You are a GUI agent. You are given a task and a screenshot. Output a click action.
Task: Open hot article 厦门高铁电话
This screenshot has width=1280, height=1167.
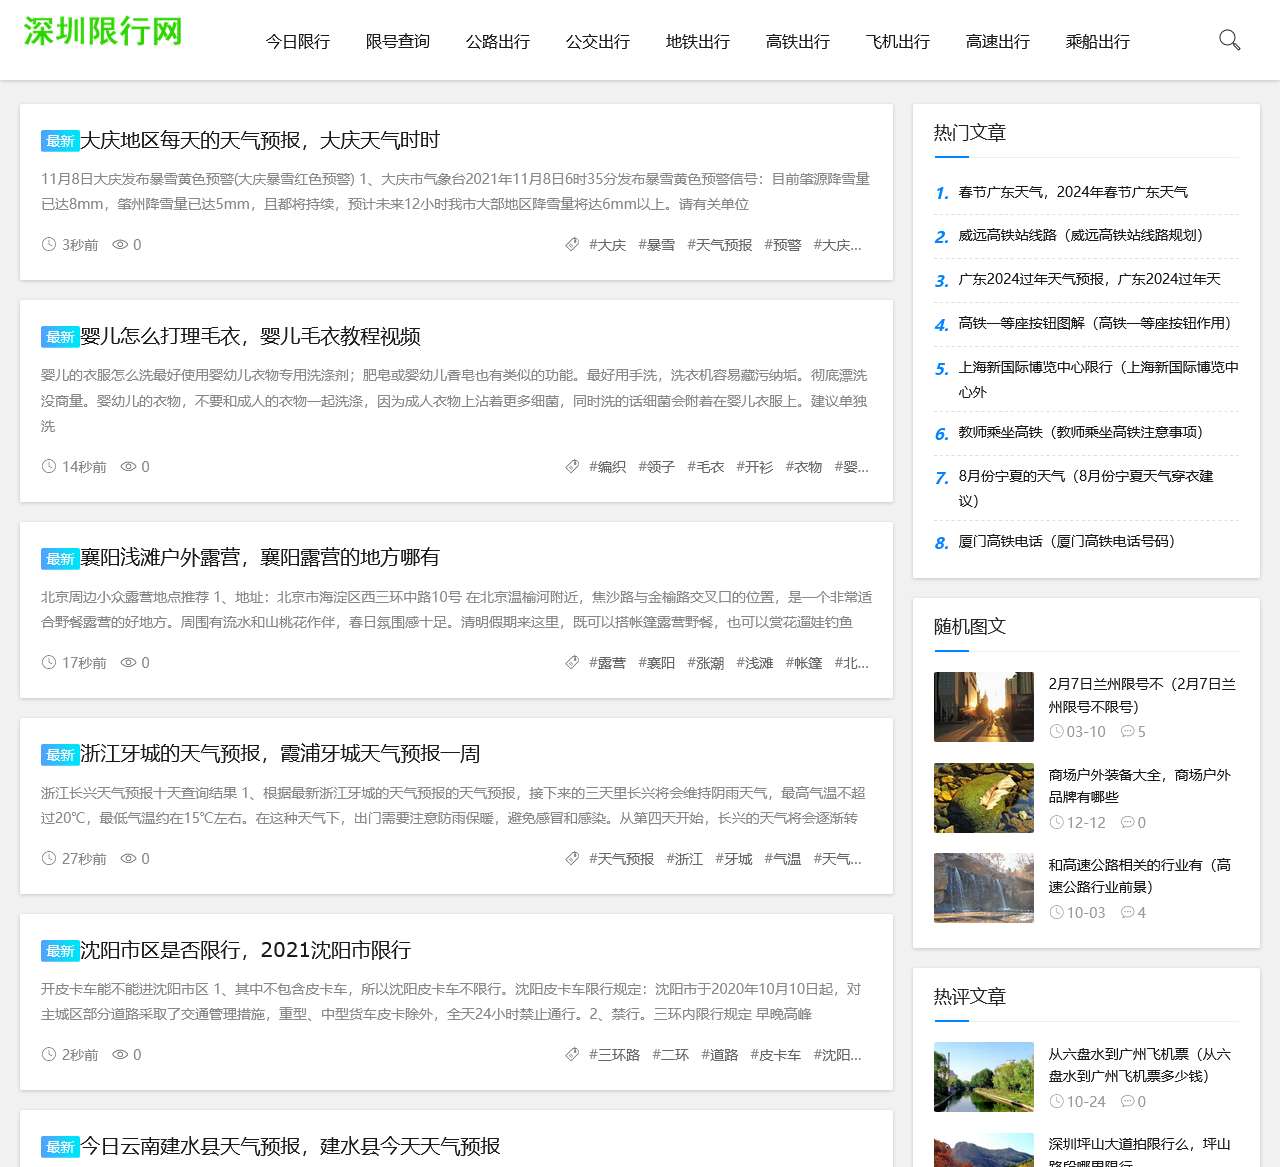point(1066,541)
